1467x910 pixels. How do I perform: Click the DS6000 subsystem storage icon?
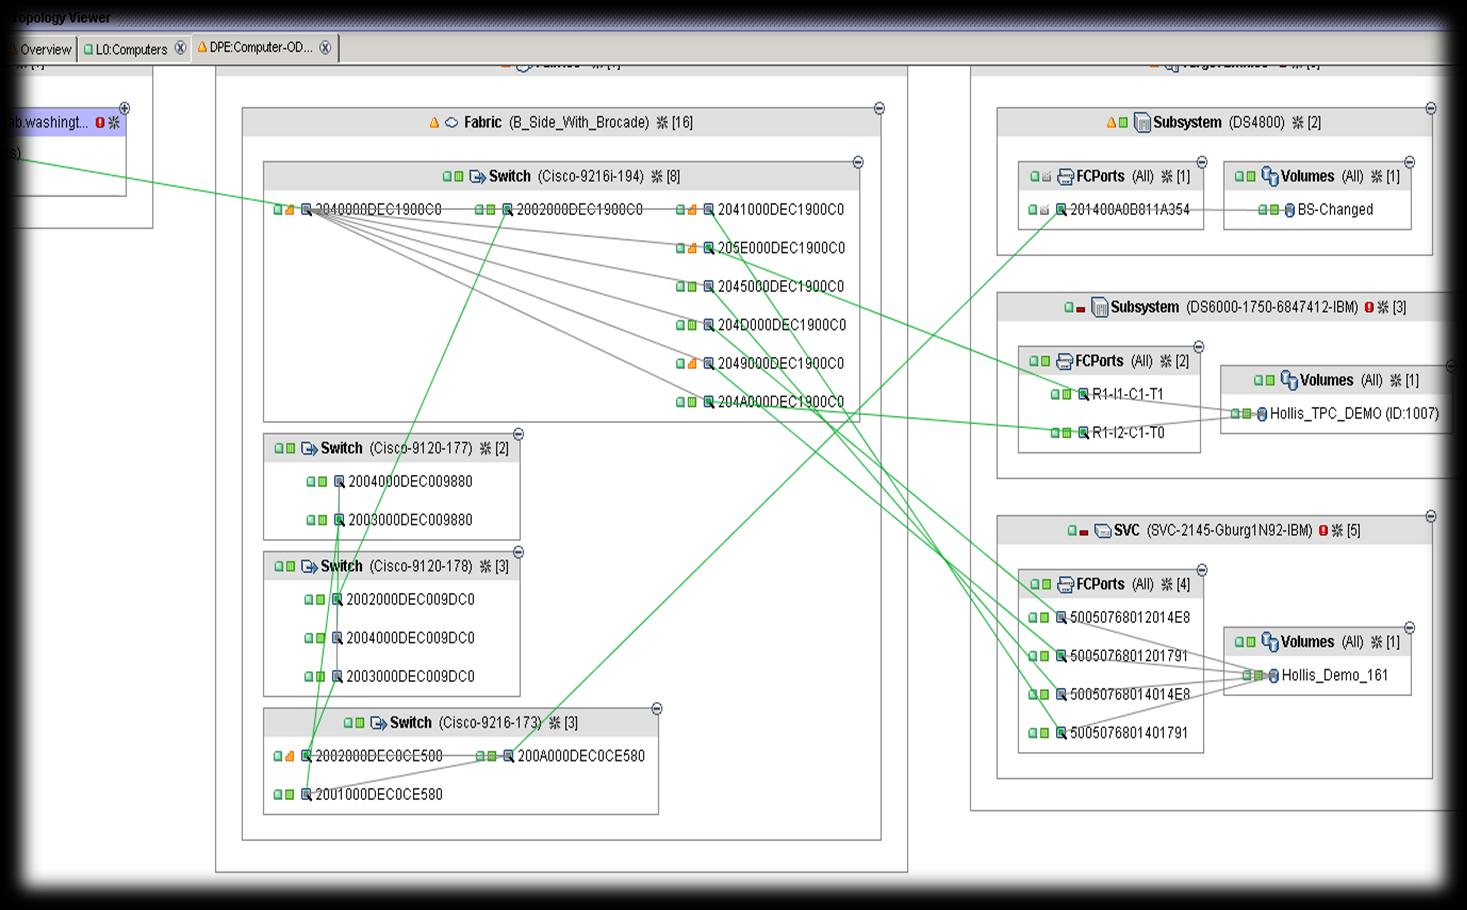[x=1099, y=307]
